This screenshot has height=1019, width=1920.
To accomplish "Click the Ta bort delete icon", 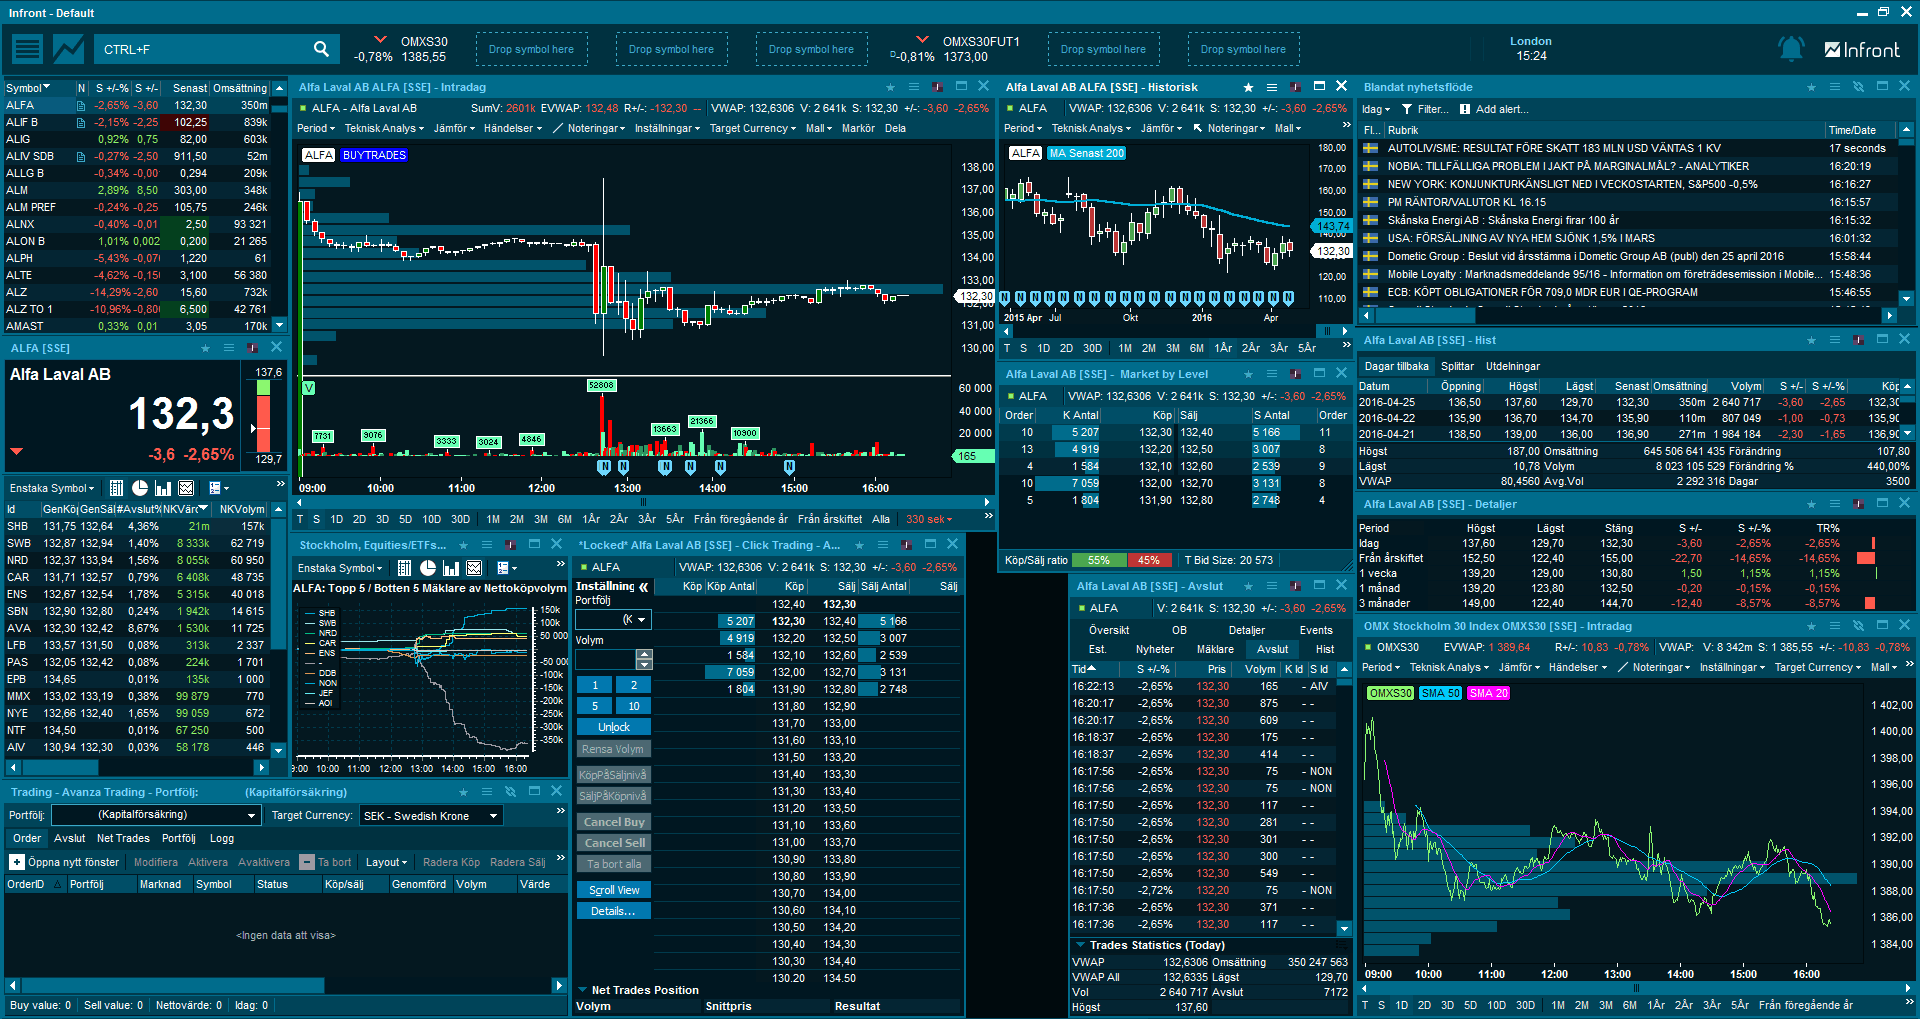I will (308, 862).
